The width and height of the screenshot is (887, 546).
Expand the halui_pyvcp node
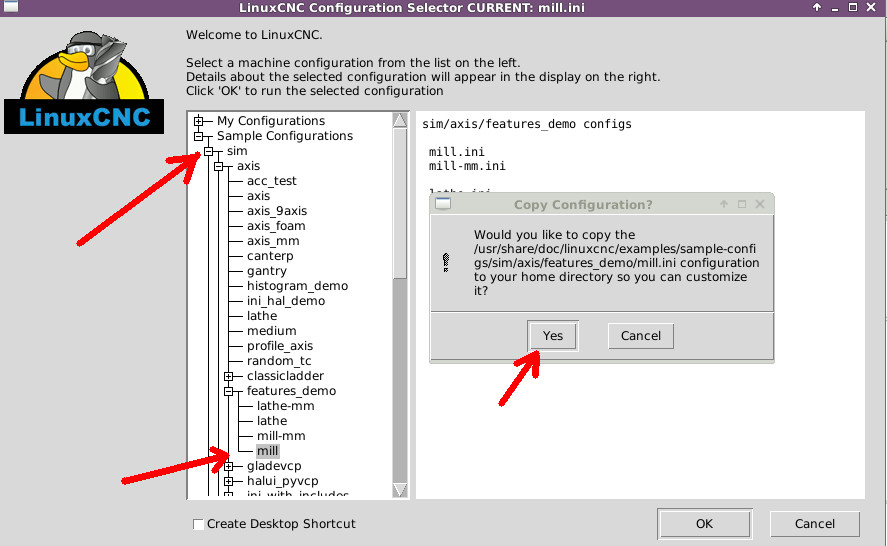229,481
